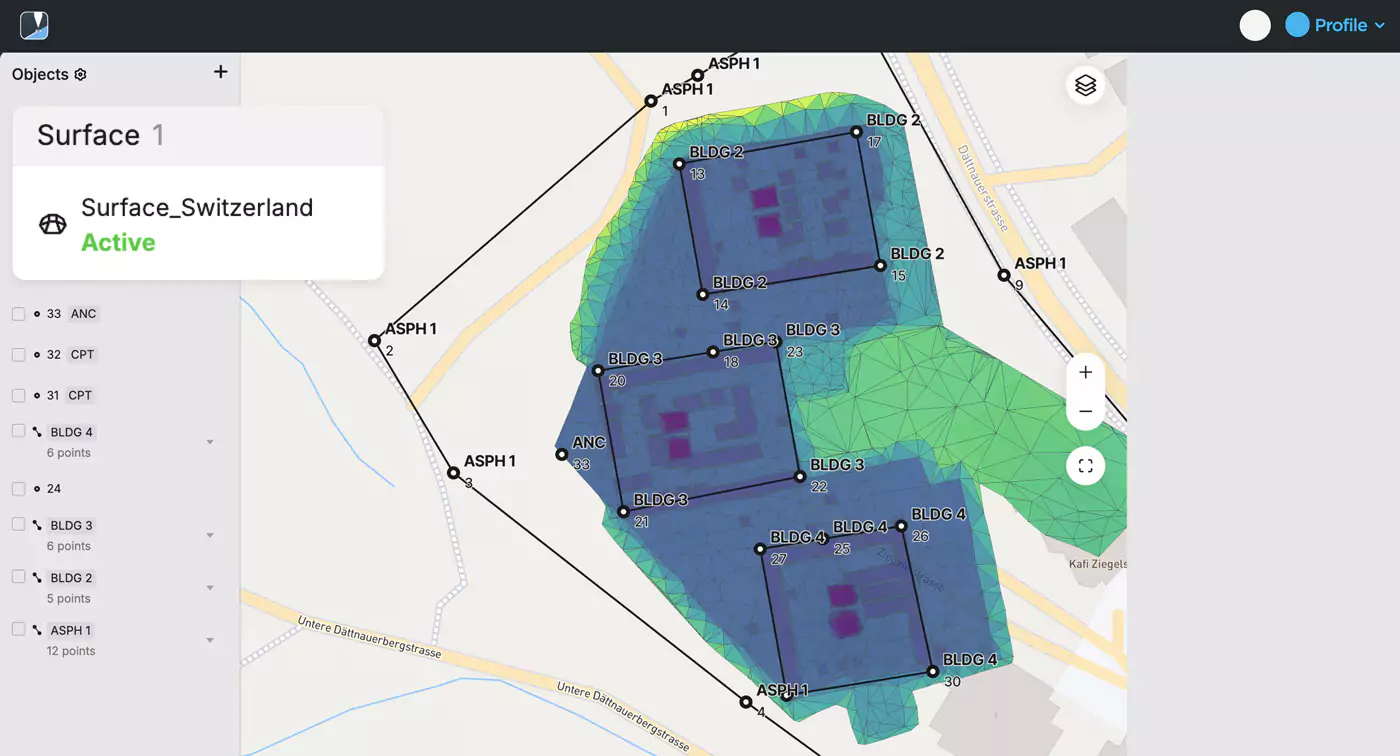Click the '12 points' text under ASPH 1
1400x756 pixels.
[x=71, y=651]
